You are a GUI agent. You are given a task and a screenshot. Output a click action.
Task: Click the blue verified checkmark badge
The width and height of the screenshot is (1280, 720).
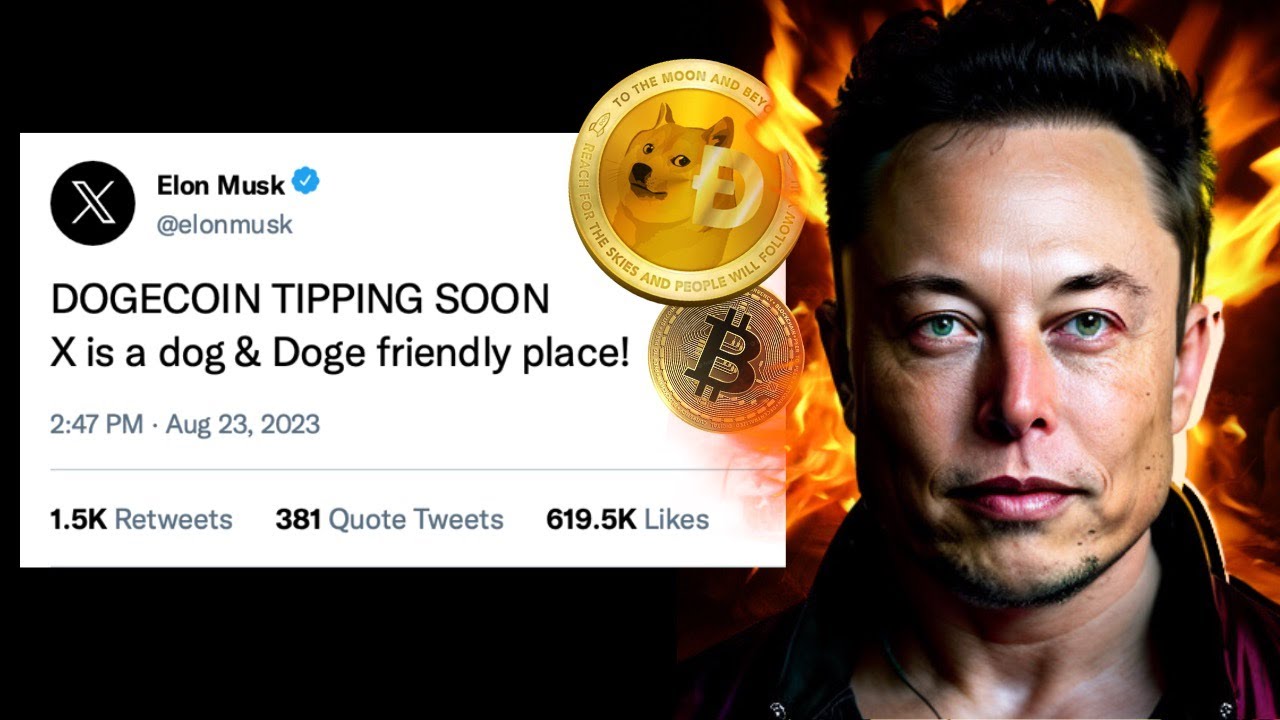coord(305,183)
